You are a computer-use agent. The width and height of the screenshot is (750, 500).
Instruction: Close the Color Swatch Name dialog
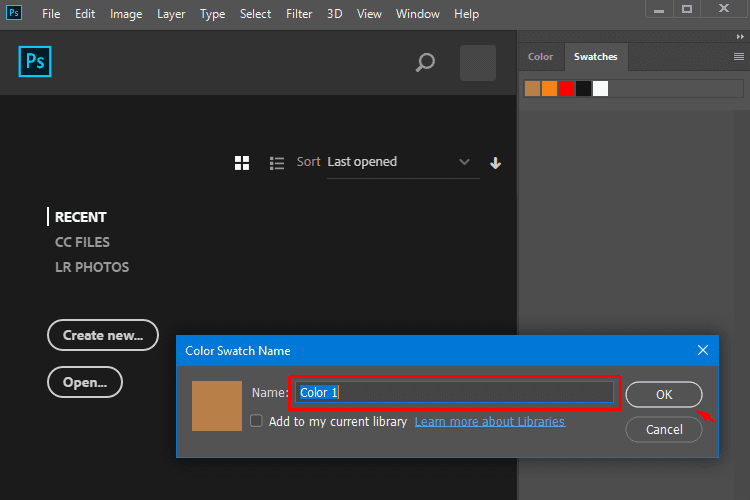[703, 350]
